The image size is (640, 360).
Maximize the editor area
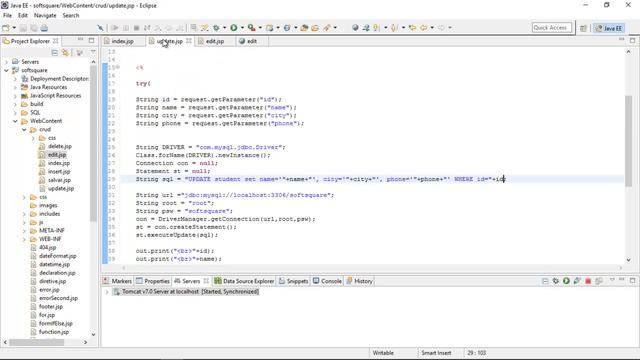coord(632,40)
